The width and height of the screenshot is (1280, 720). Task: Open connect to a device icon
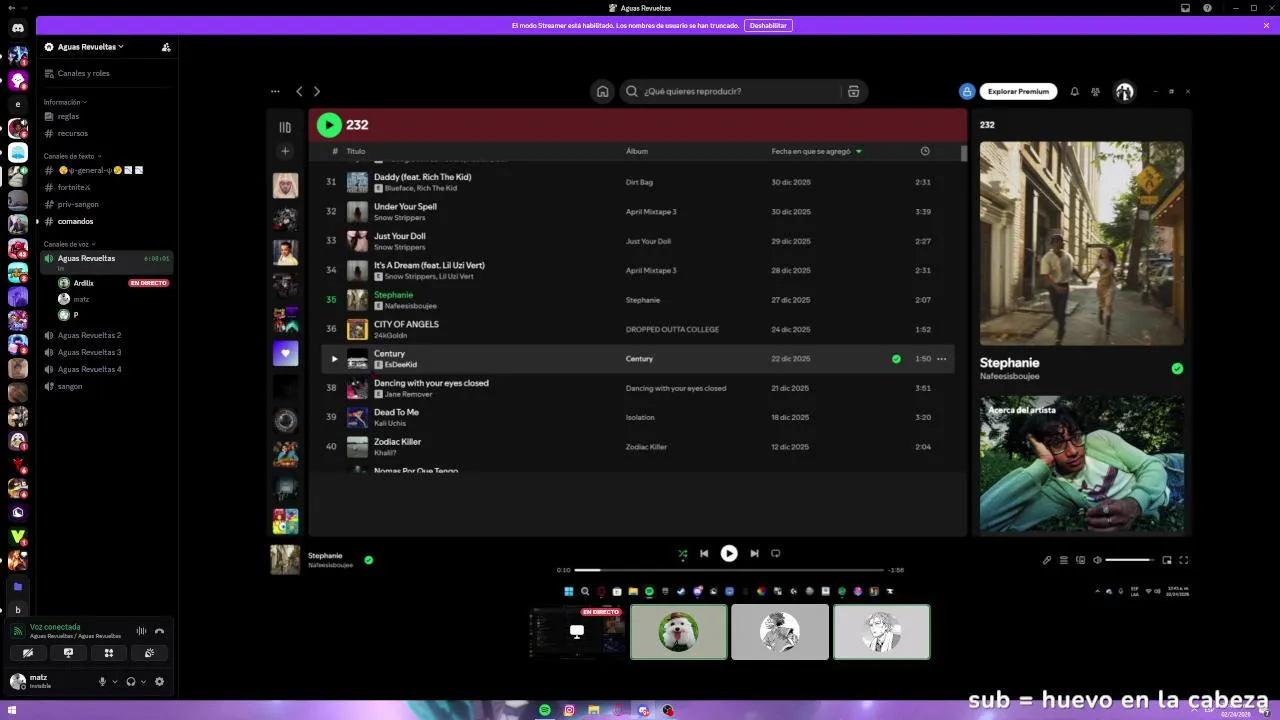pyautogui.click(x=1080, y=560)
